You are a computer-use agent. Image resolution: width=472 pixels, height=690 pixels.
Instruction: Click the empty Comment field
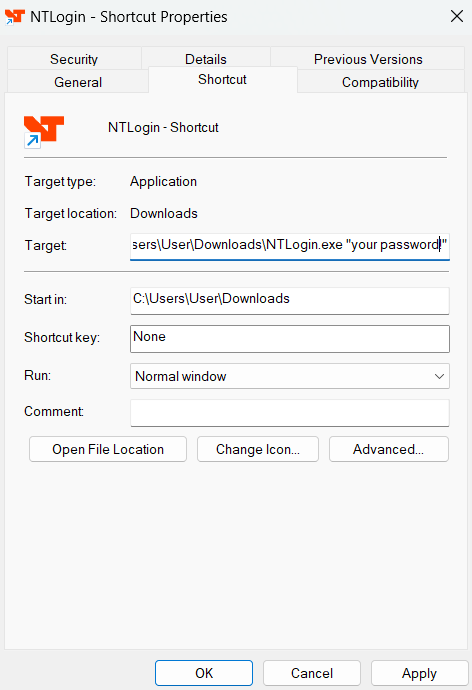289,413
